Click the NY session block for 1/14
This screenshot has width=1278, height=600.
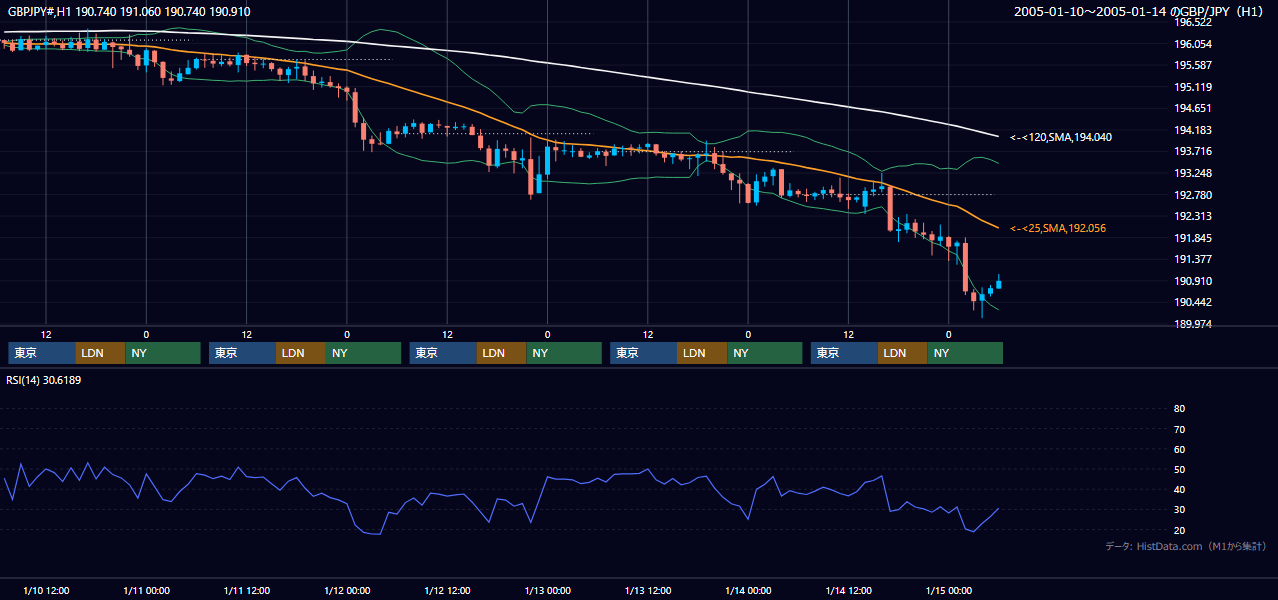pos(965,353)
